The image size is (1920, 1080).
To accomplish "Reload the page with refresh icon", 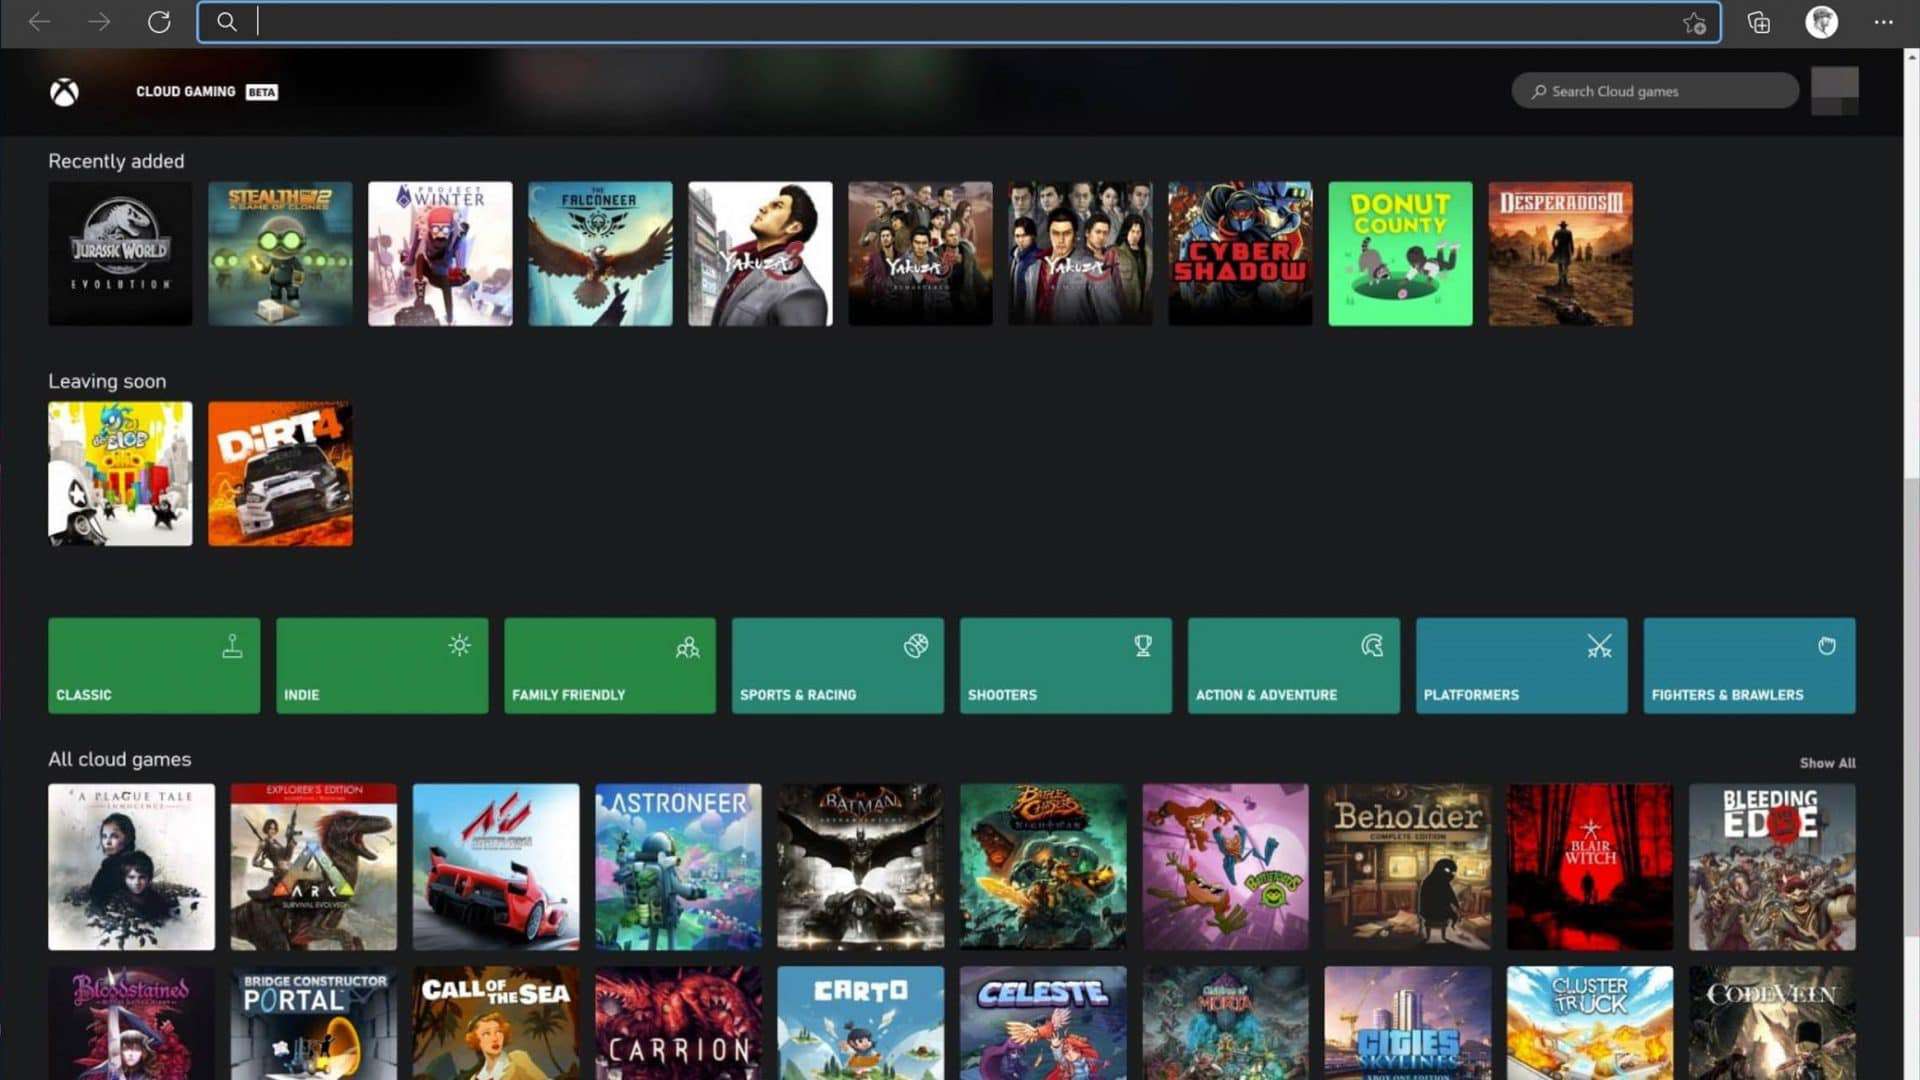I will pyautogui.click(x=159, y=21).
